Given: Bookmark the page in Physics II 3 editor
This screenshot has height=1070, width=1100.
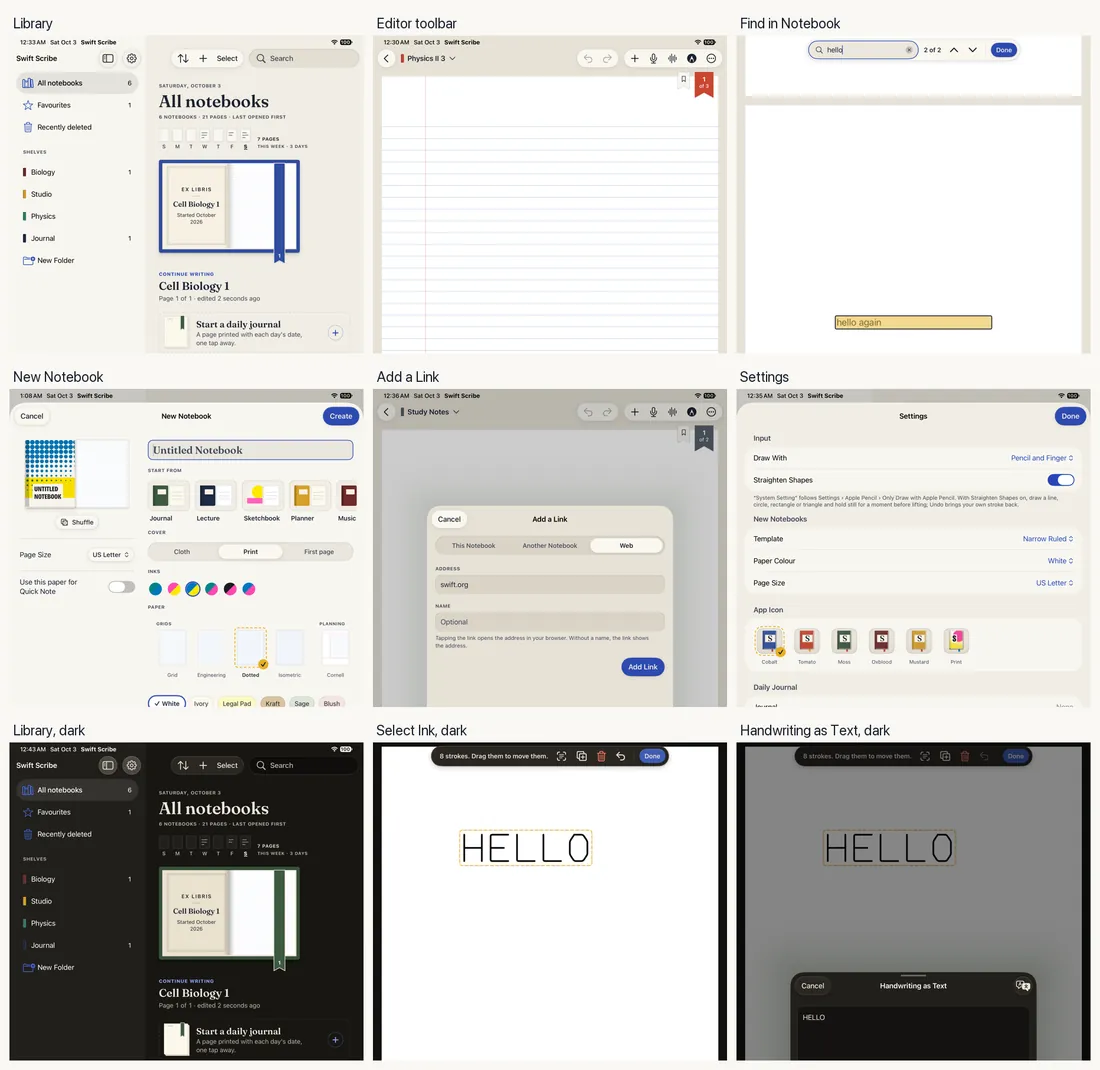Looking at the screenshot, I should pos(683,79).
